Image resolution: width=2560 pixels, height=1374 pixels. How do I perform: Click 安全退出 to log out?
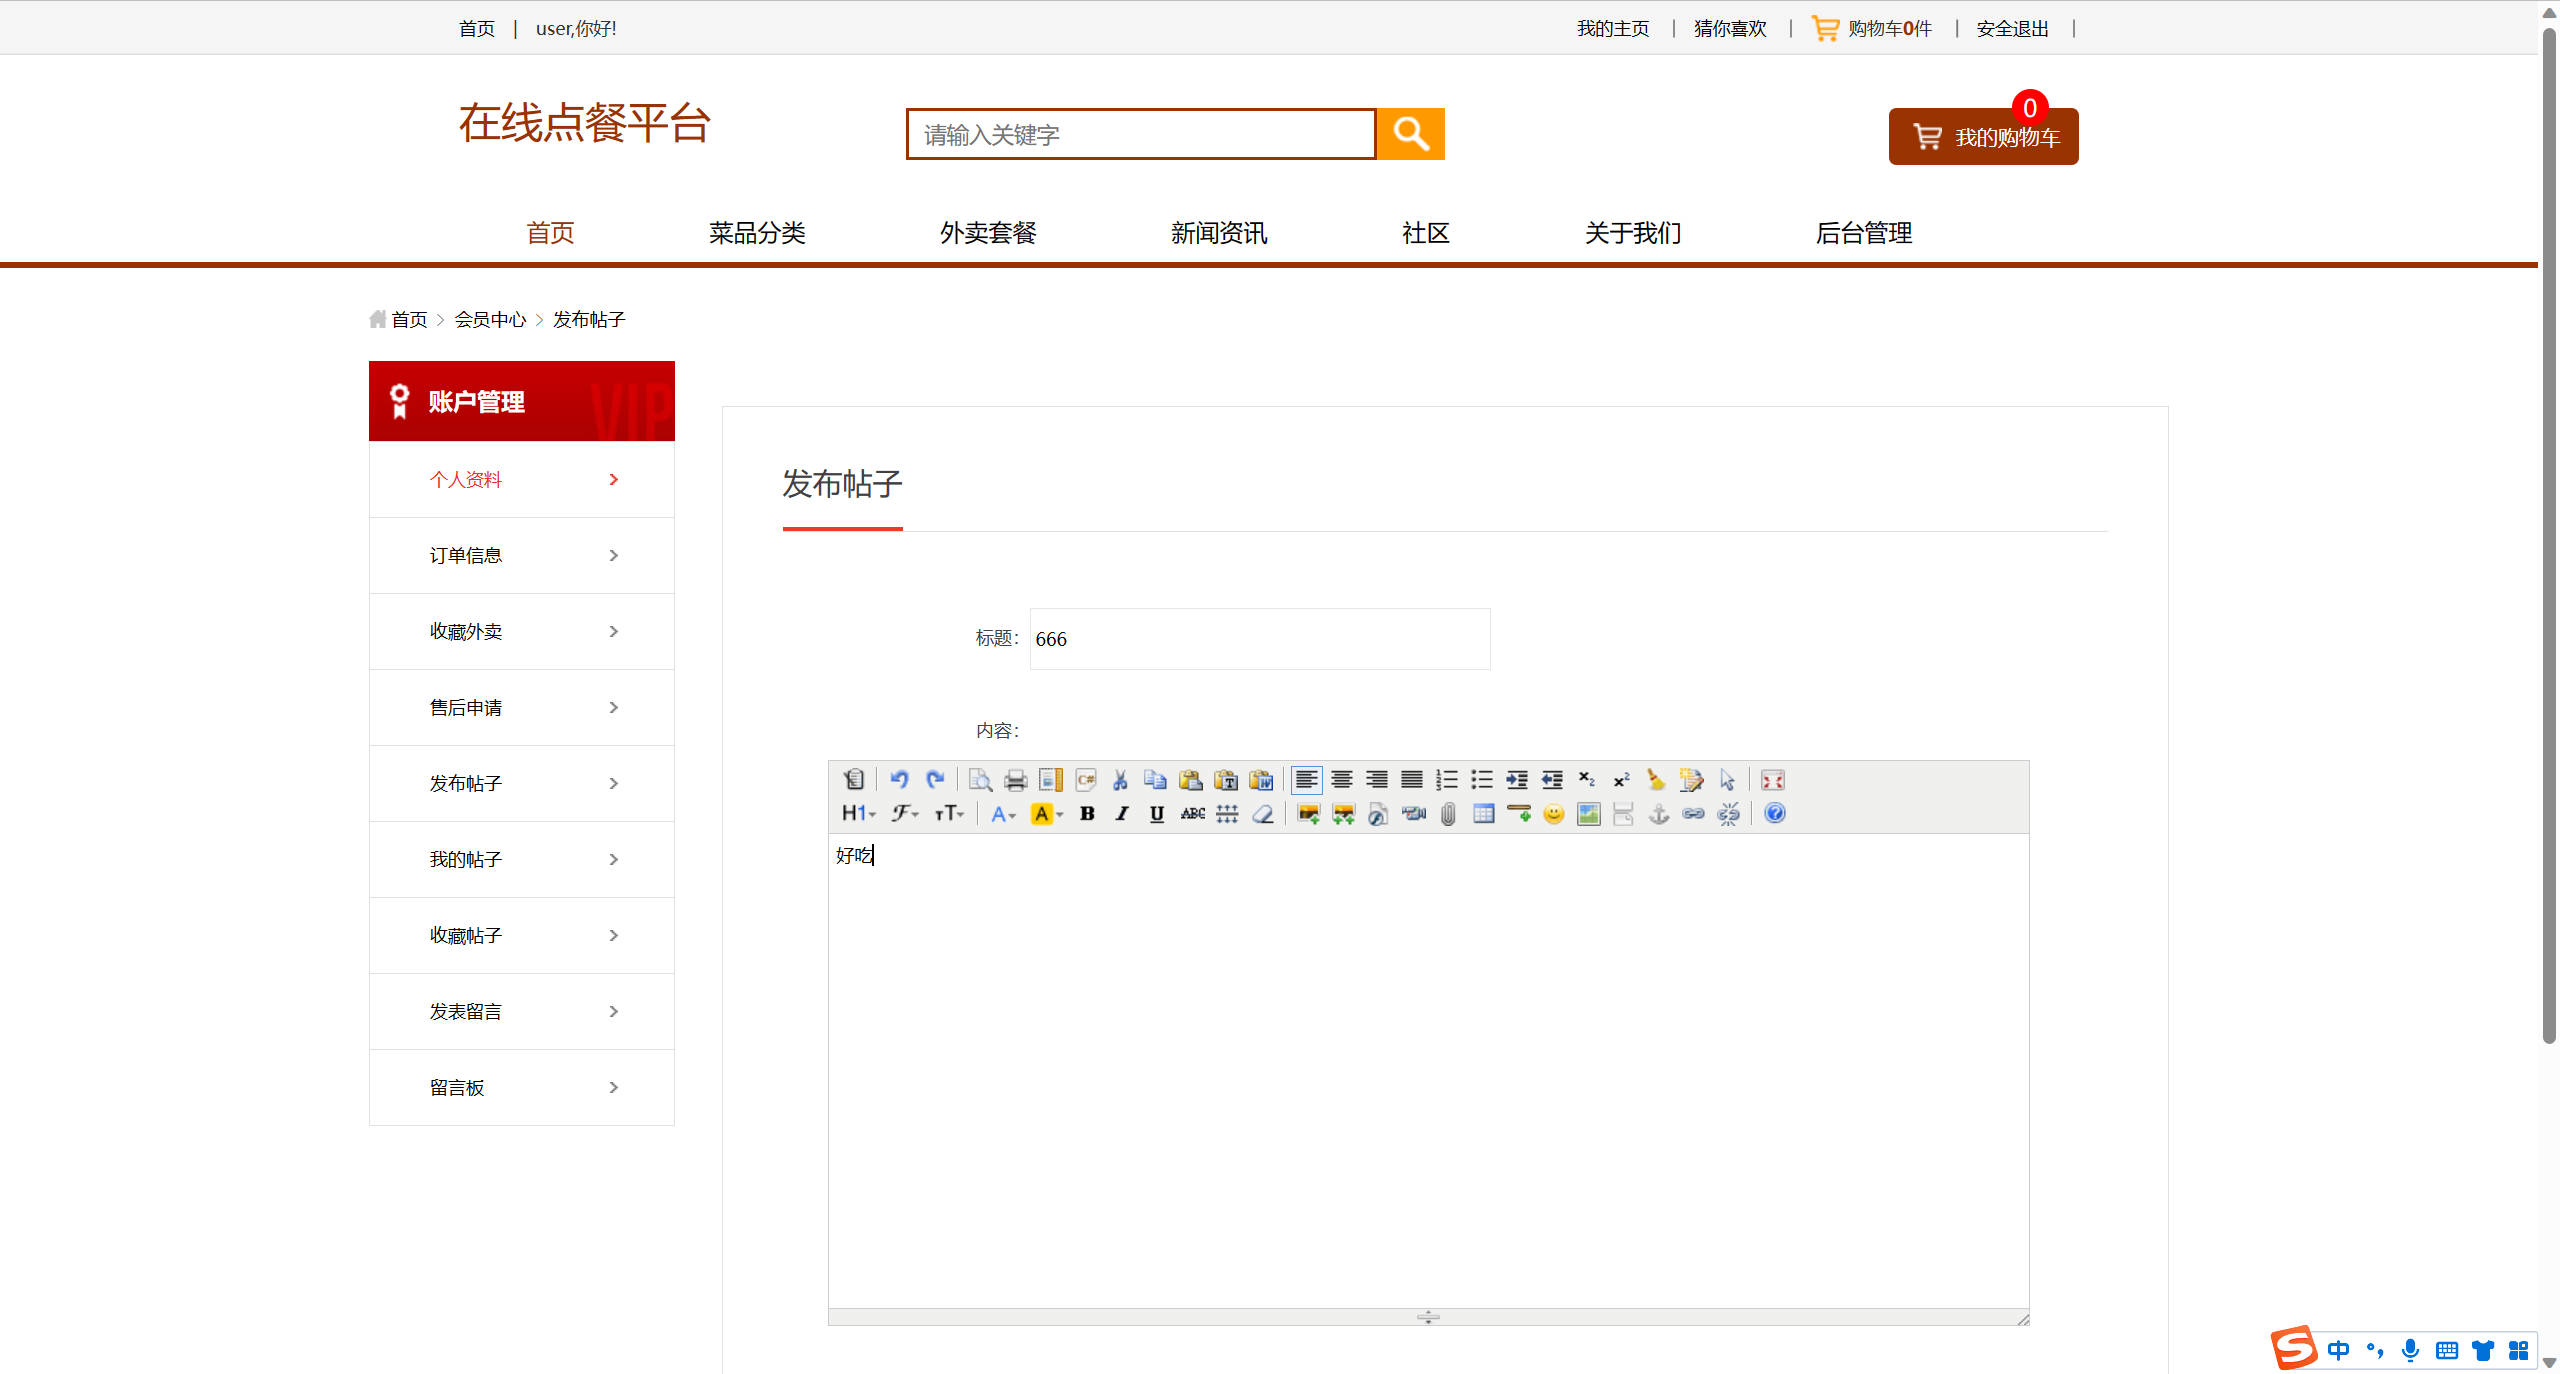[2010, 28]
